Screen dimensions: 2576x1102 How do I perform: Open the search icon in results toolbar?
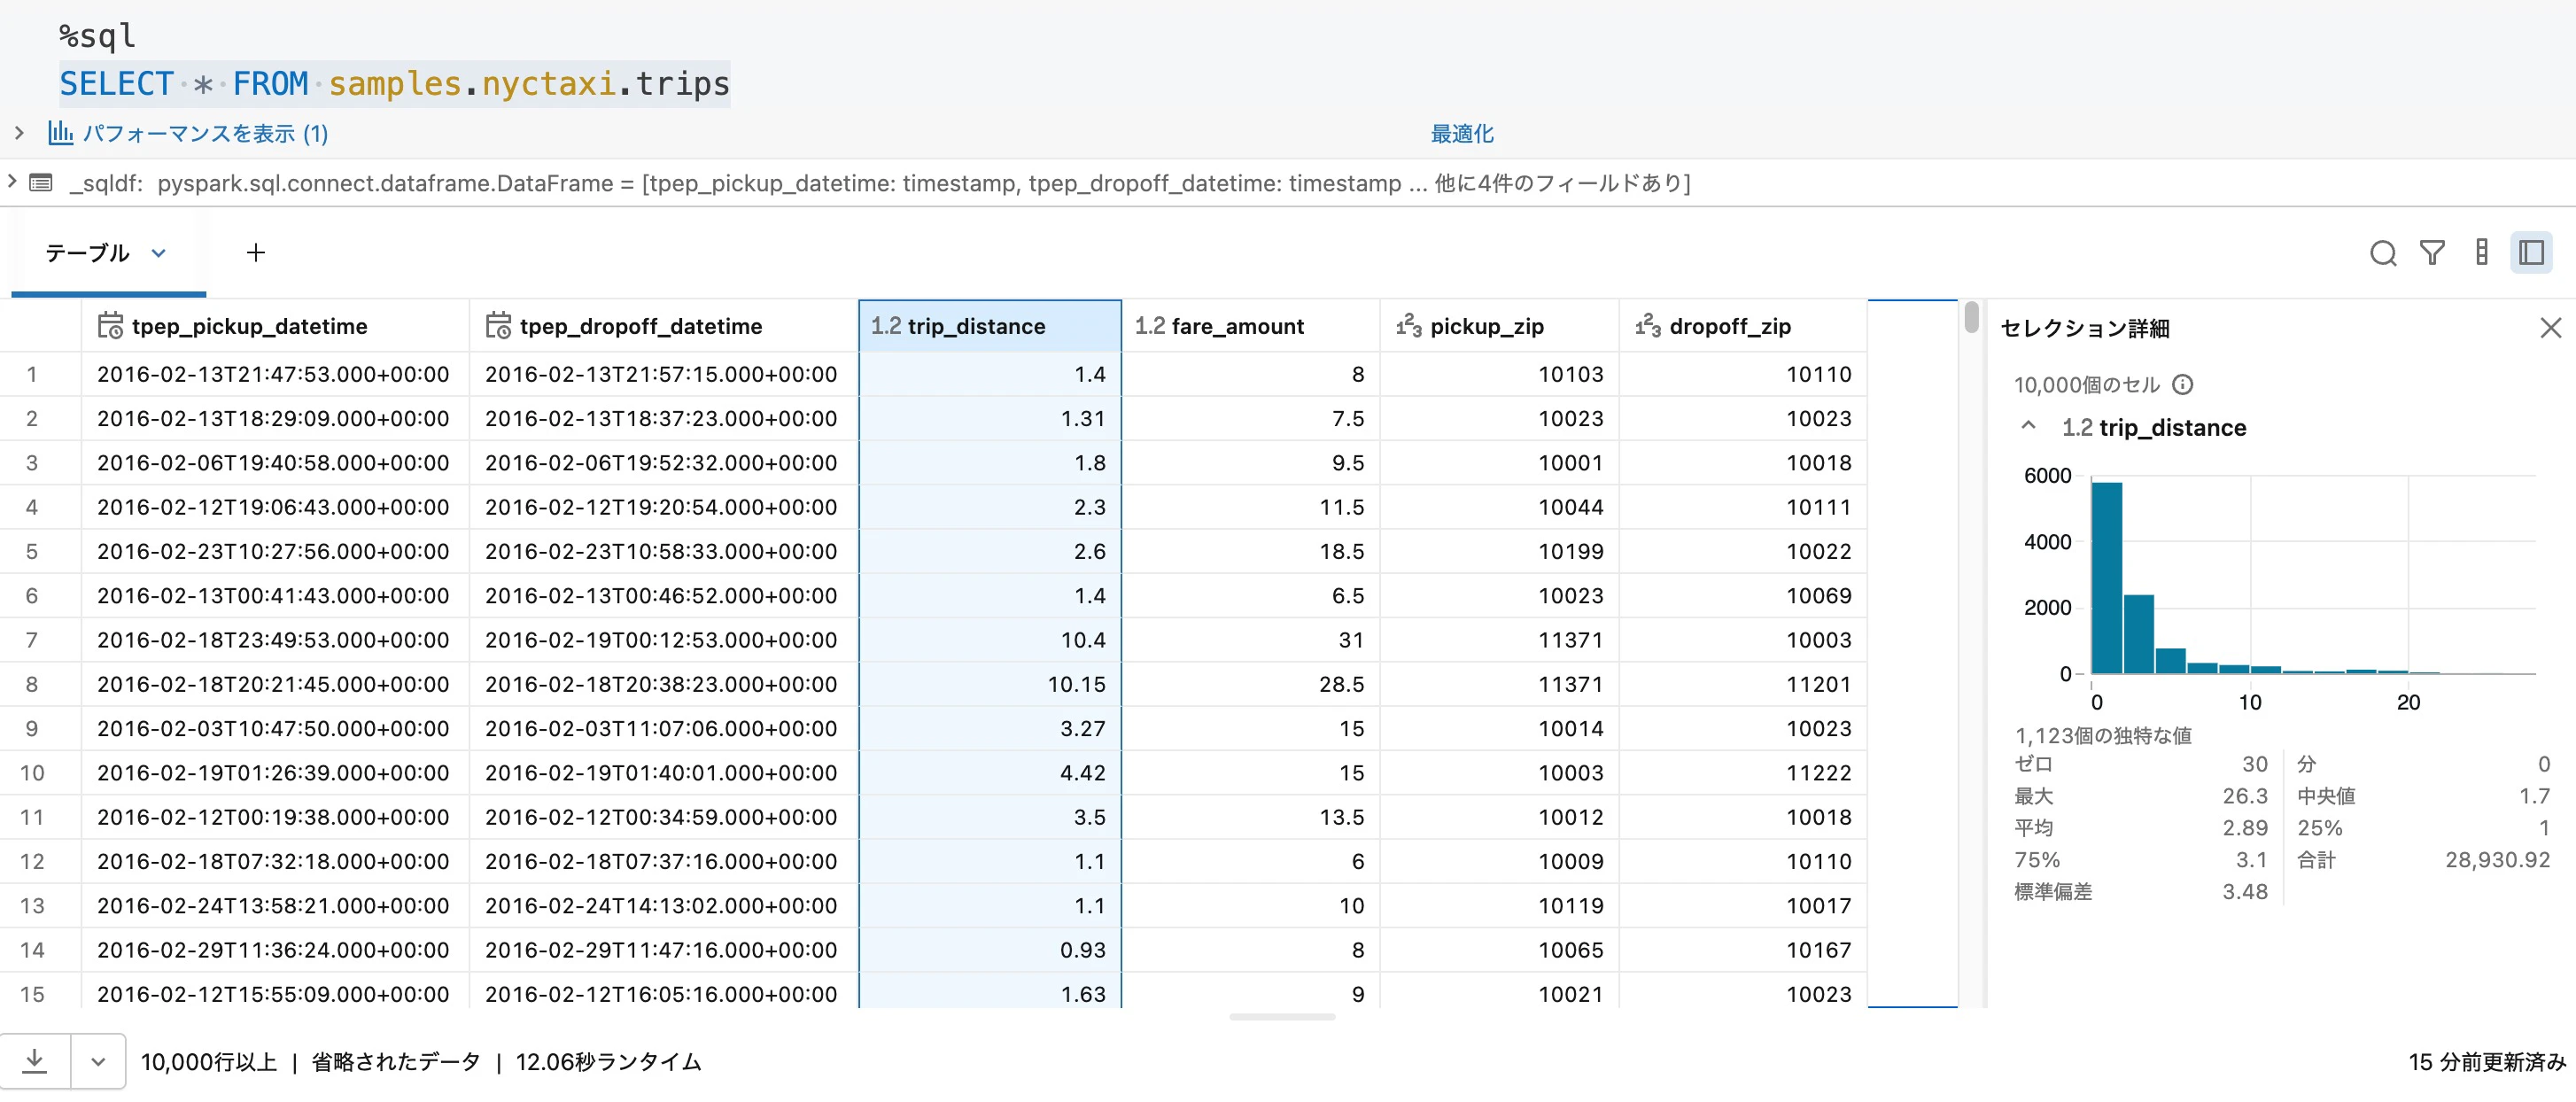(2383, 253)
